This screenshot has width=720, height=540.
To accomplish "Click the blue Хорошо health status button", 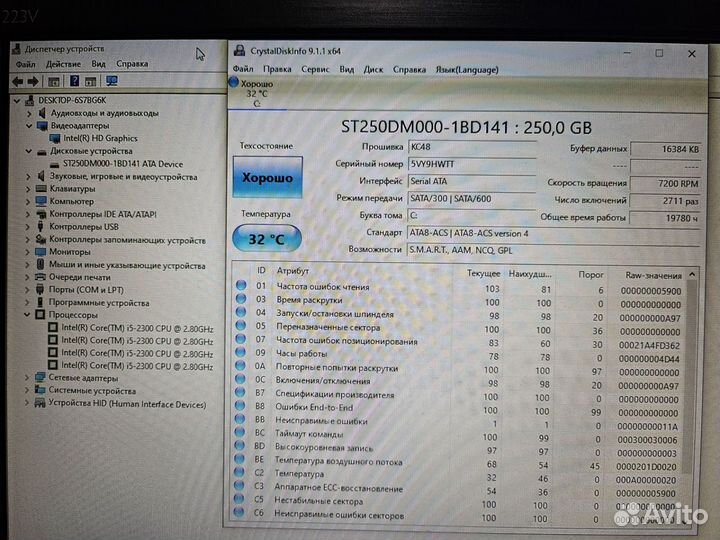I will [267, 177].
